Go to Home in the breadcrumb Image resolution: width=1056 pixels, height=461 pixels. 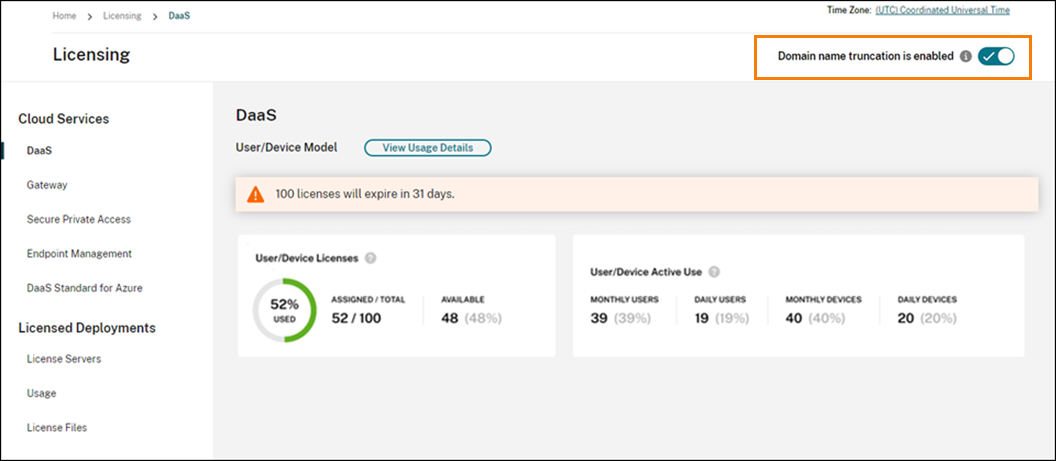click(64, 17)
